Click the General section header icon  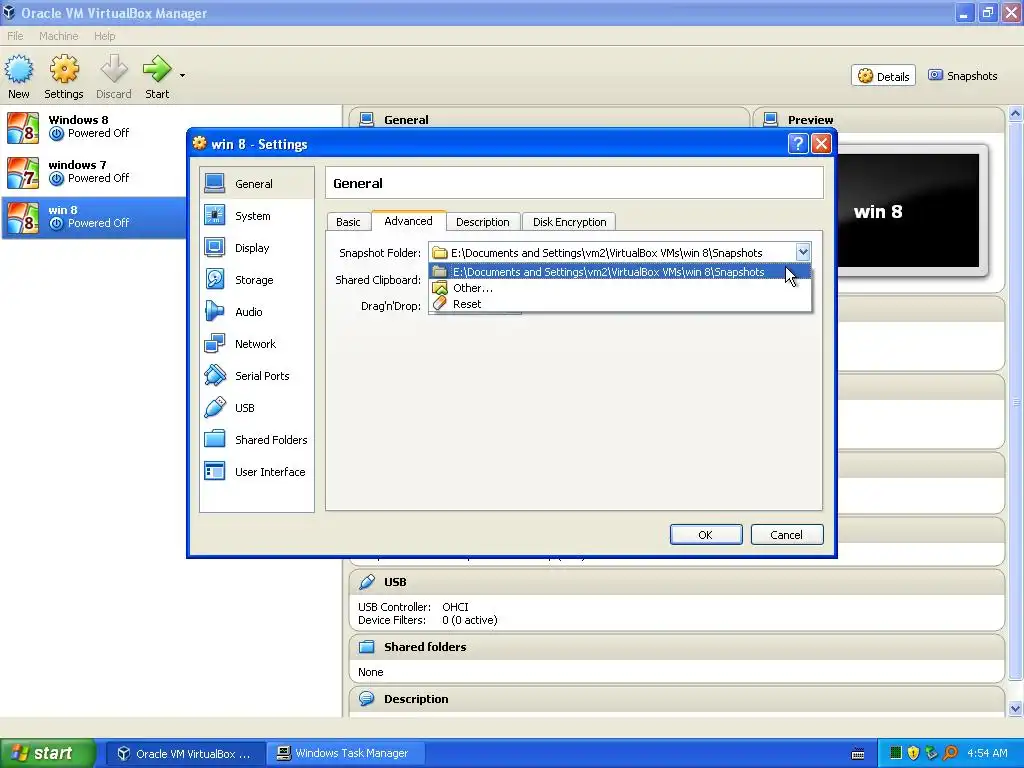click(367, 120)
